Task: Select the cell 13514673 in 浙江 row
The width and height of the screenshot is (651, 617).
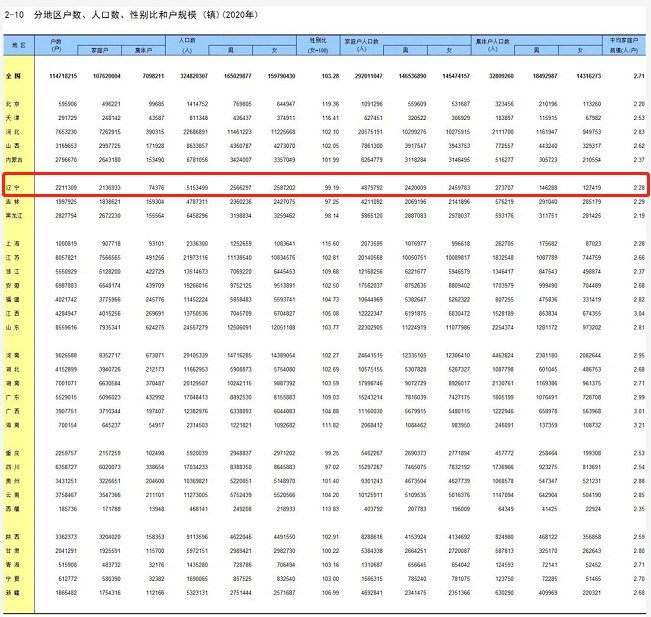Action: click(196, 272)
